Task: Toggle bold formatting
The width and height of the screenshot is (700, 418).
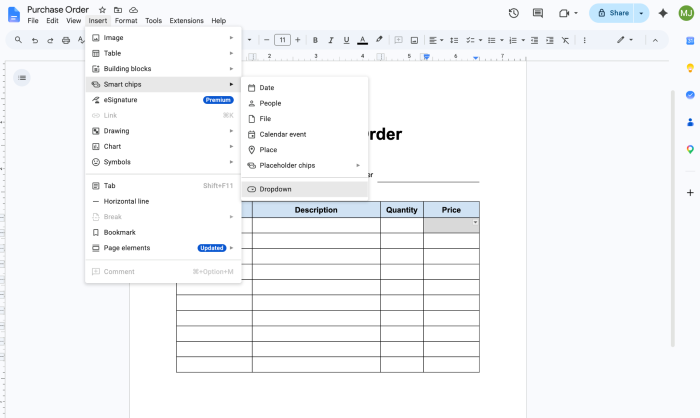Action: tap(315, 40)
